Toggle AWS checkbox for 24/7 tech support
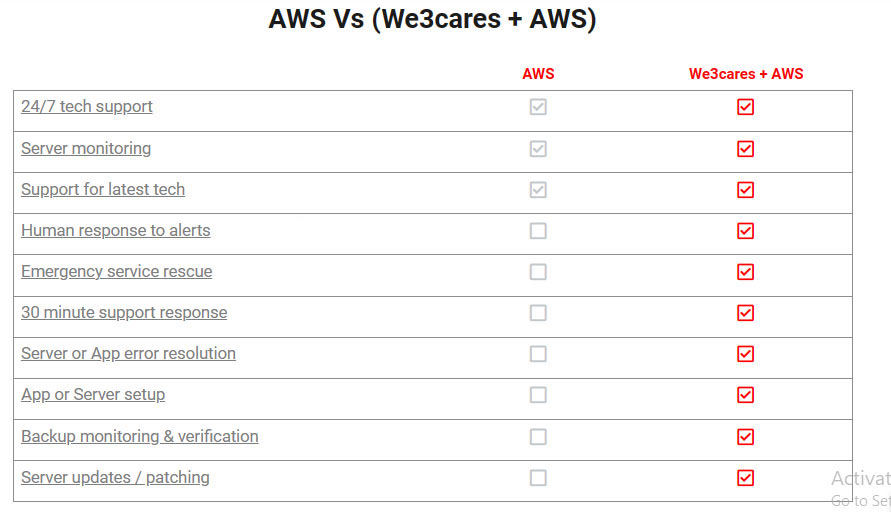The width and height of the screenshot is (891, 512). coord(538,107)
